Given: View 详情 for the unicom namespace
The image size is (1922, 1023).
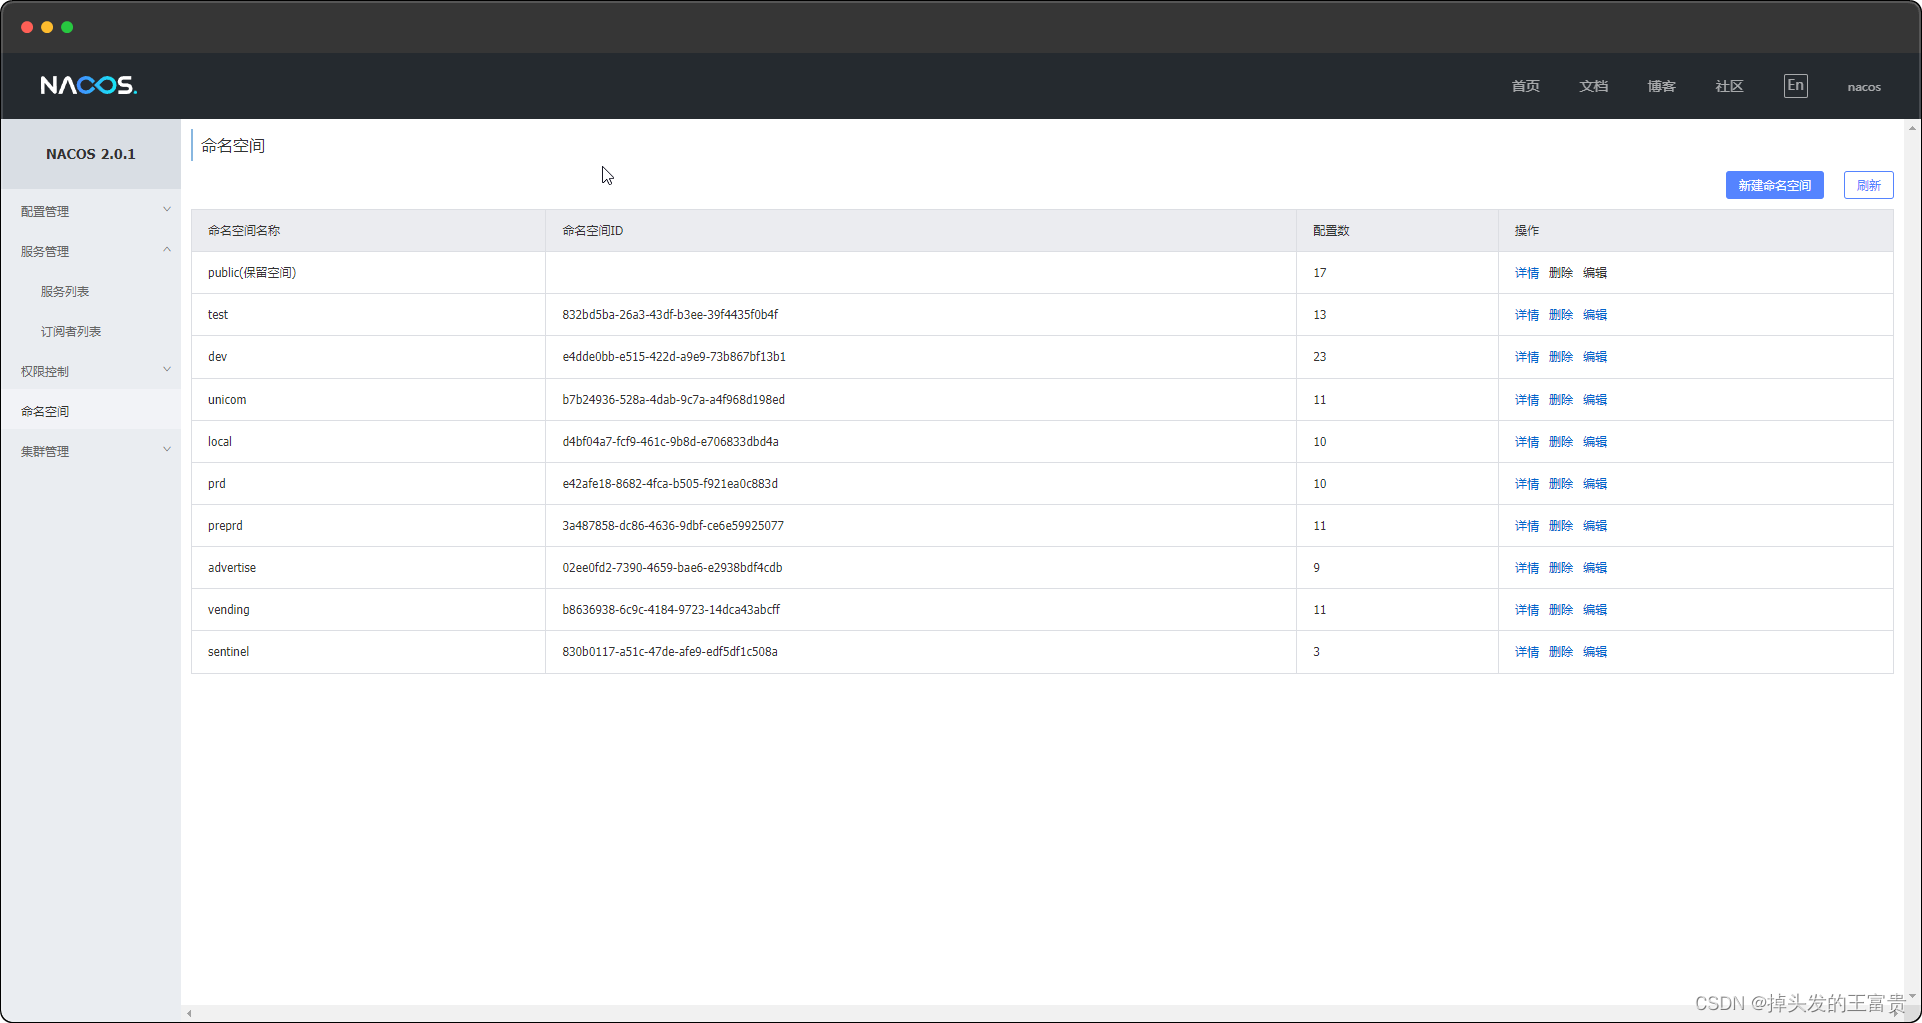Looking at the screenshot, I should pos(1526,400).
